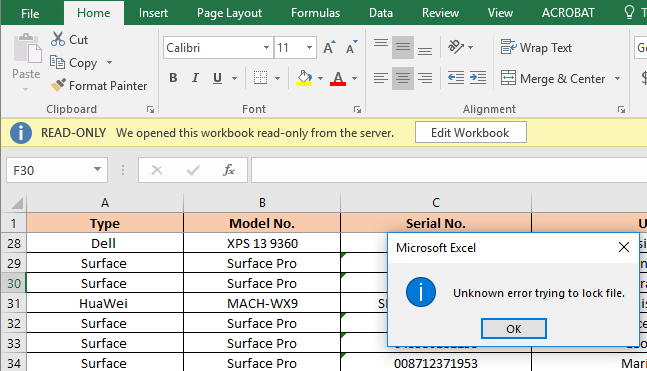Open the ACROBAT tab

pyautogui.click(x=568, y=13)
